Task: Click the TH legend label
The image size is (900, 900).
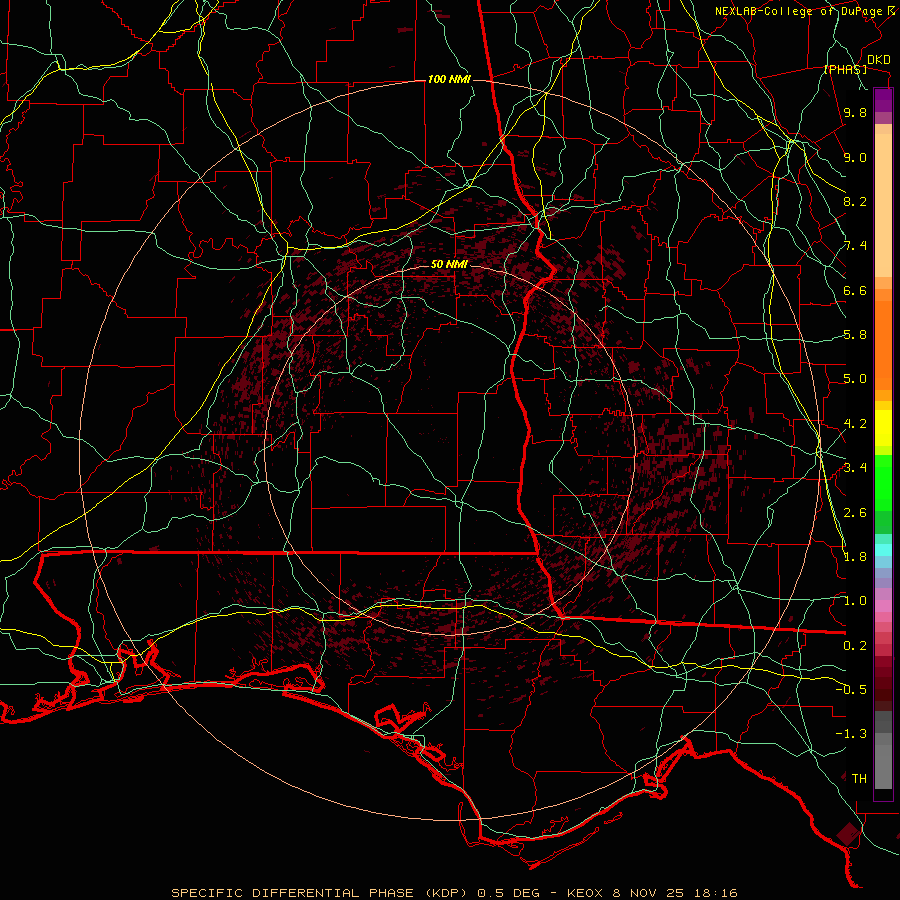Action: click(859, 779)
